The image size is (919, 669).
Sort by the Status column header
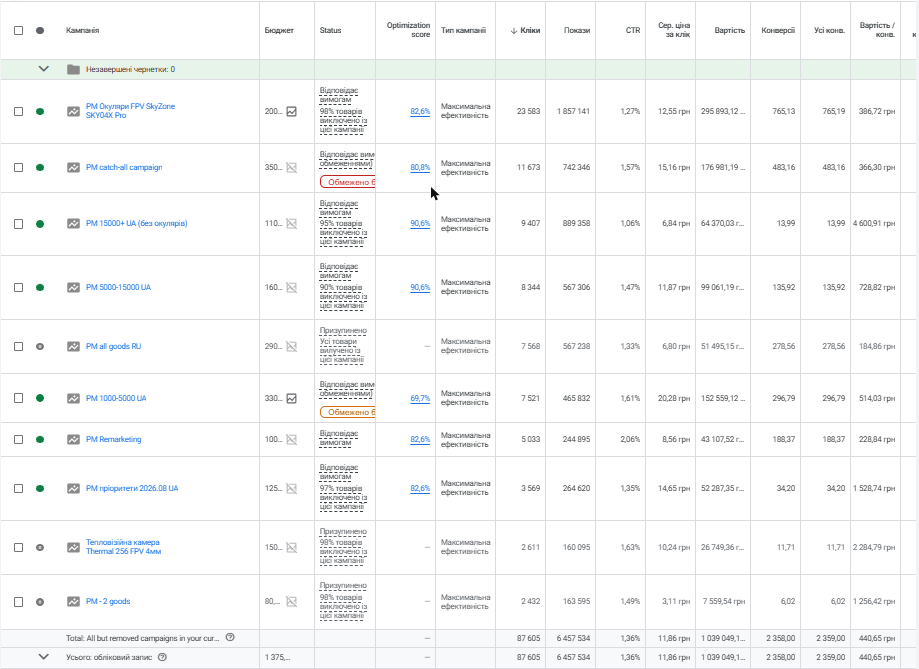click(x=331, y=30)
